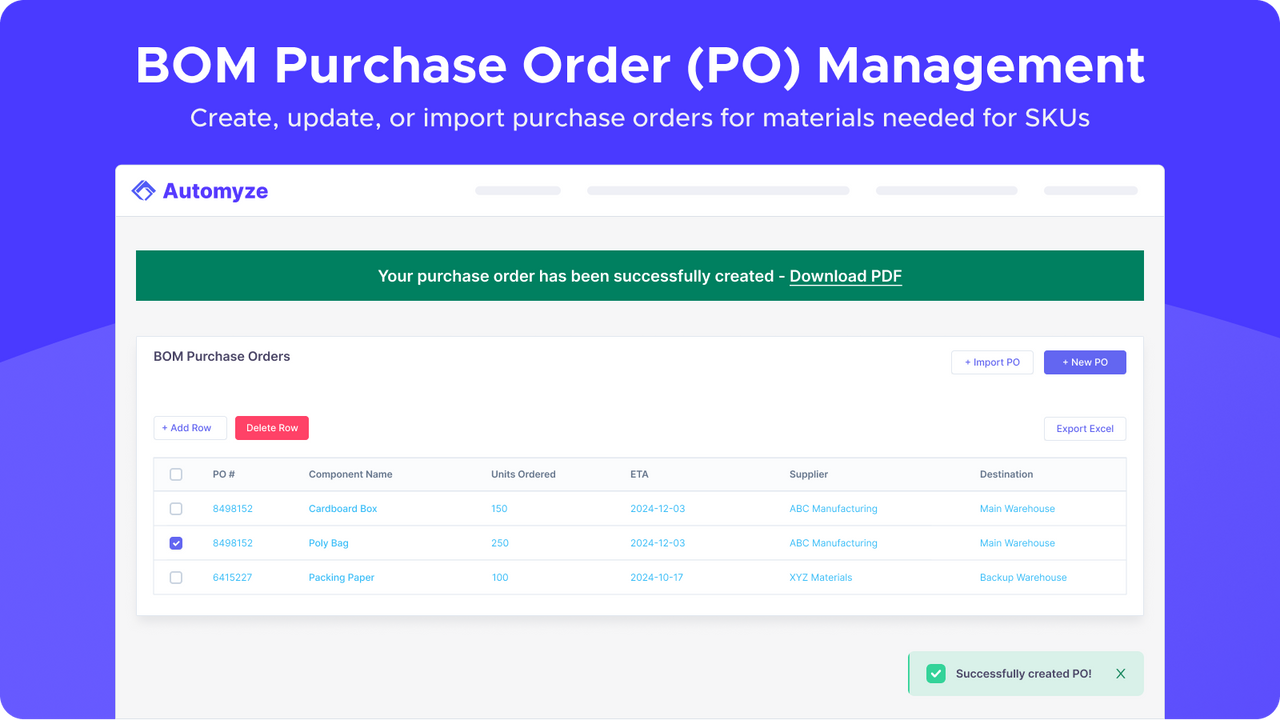Click the Successfully created PO! message text

(1024, 674)
